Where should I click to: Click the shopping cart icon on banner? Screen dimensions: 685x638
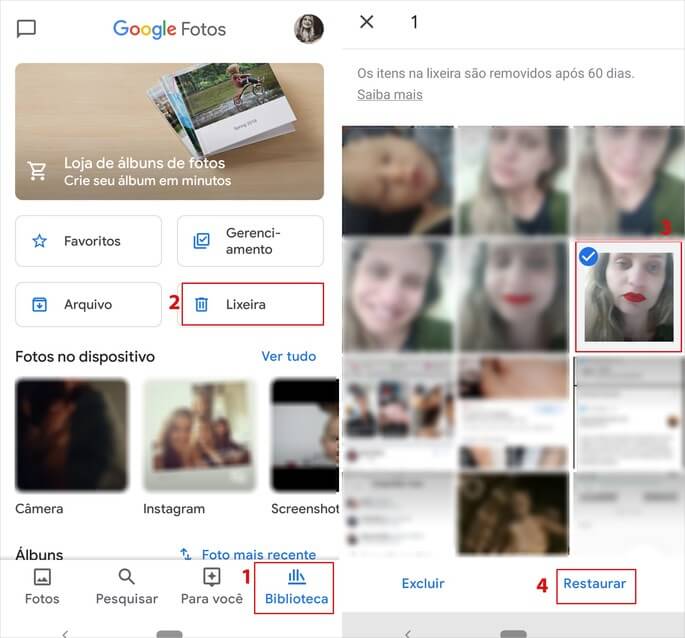38,171
